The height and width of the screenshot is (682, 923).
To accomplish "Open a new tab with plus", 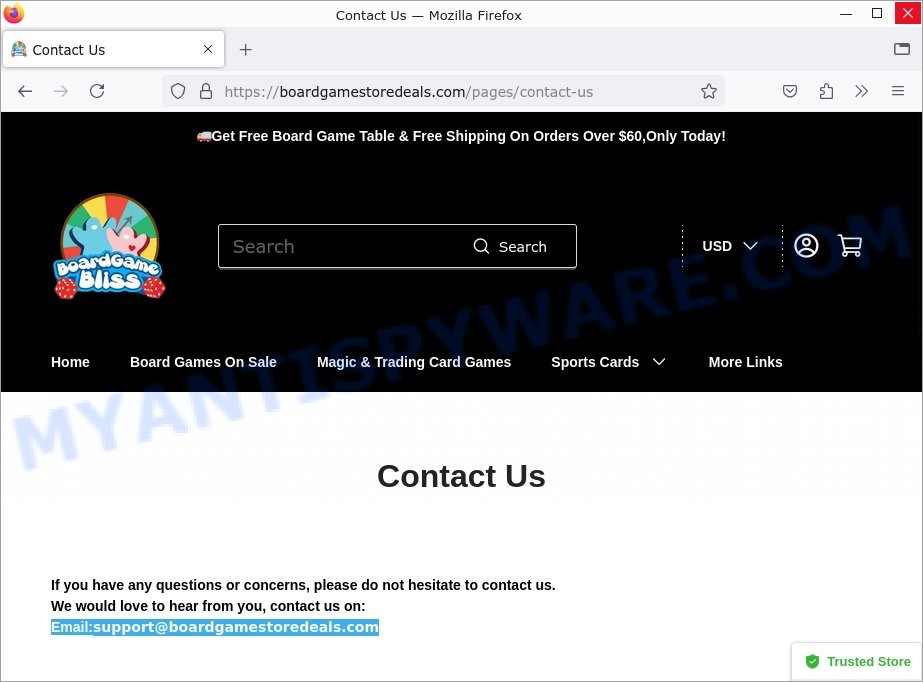I will coord(245,50).
